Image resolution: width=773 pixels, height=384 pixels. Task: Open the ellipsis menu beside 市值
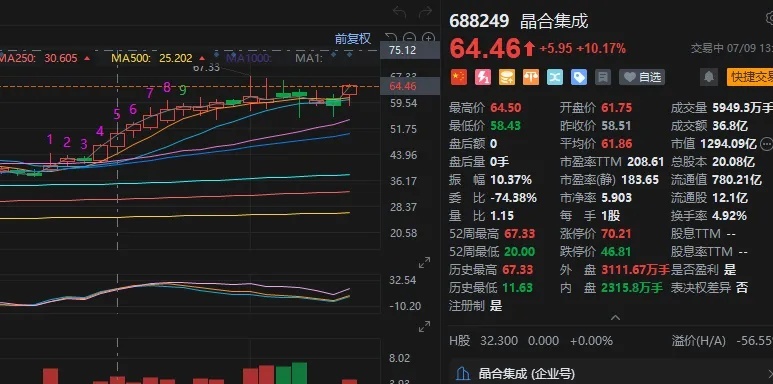click(x=767, y=144)
